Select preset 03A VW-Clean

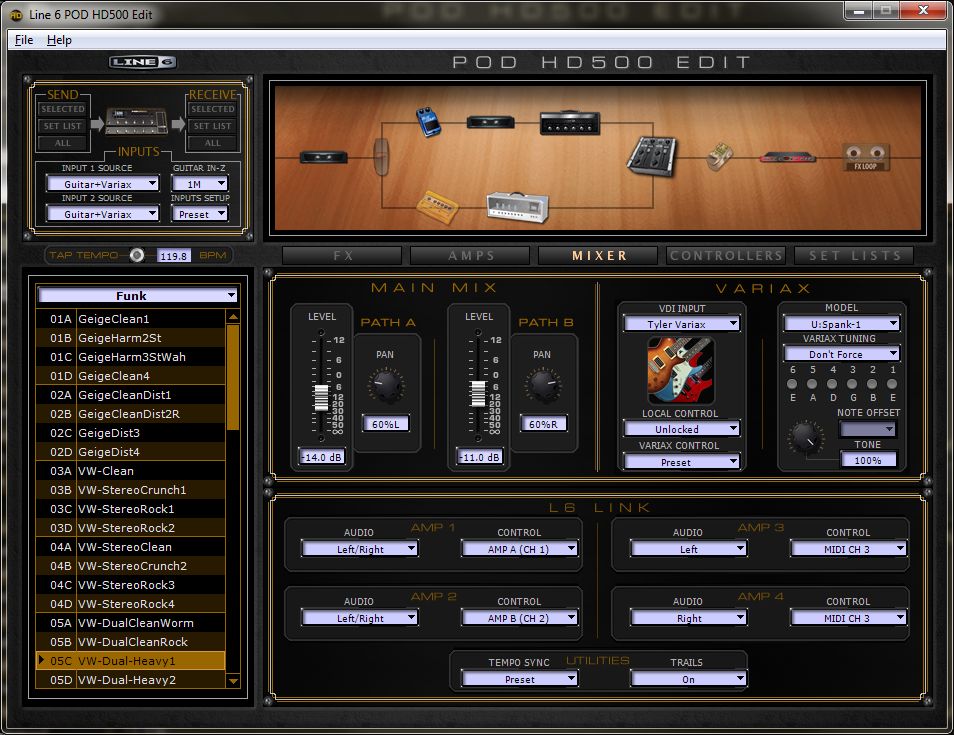tap(130, 471)
